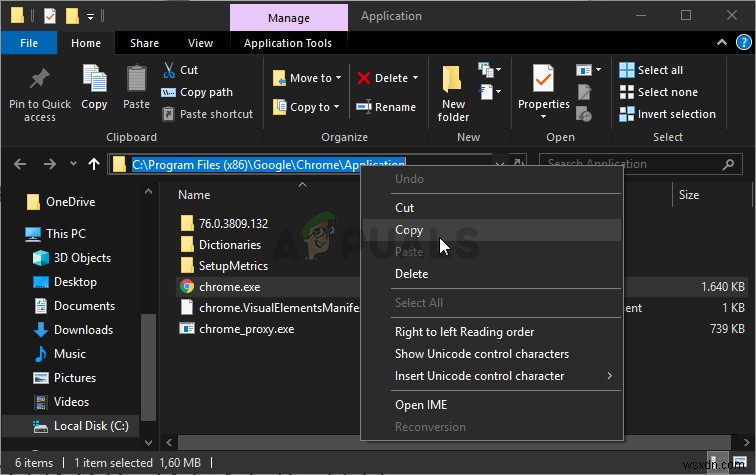756x475 pixels.
Task: Click the Edit icon in Open group
Action: coord(584,92)
